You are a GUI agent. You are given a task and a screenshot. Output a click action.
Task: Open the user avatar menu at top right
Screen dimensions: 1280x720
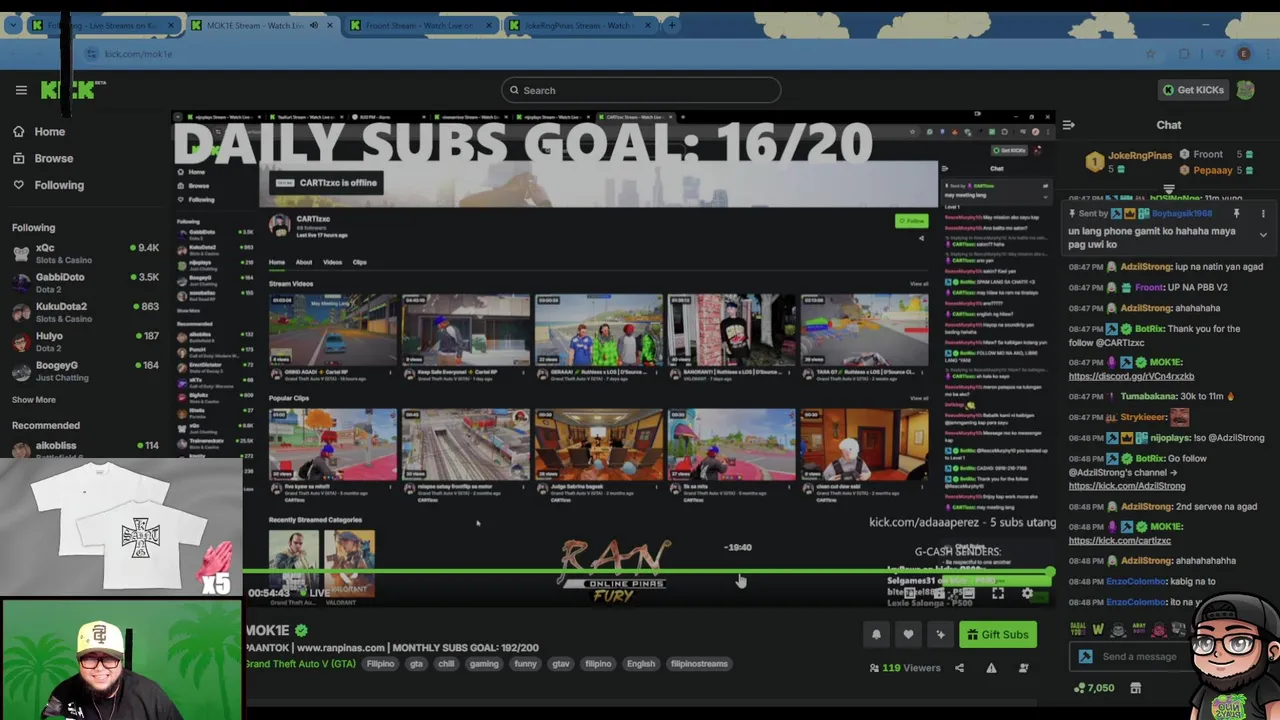[x=1245, y=90]
